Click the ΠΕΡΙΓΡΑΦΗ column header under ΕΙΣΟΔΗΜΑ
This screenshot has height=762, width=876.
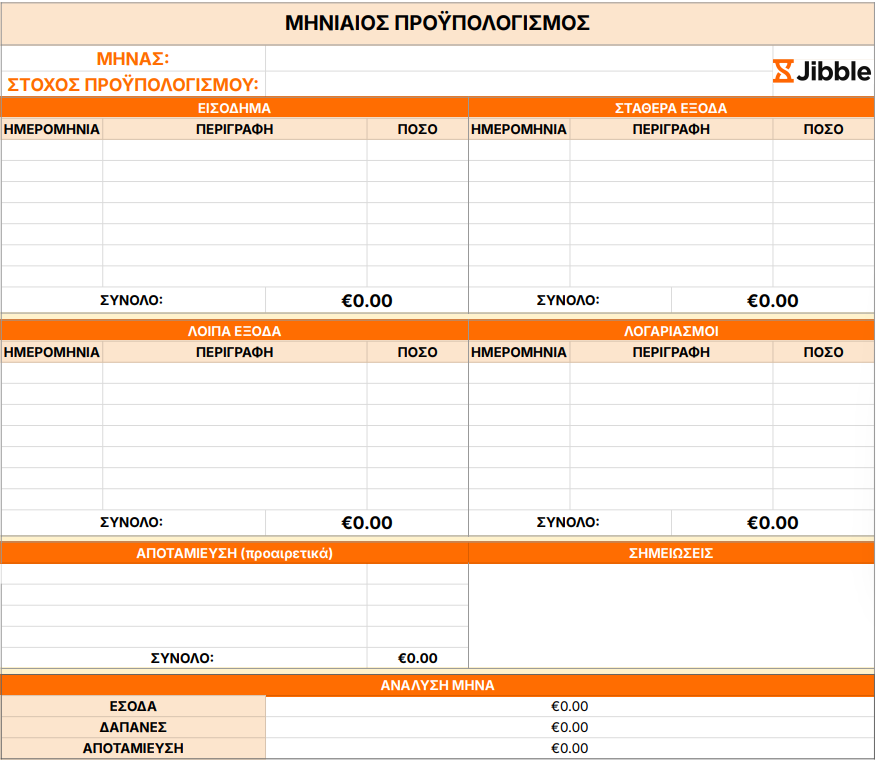[234, 130]
